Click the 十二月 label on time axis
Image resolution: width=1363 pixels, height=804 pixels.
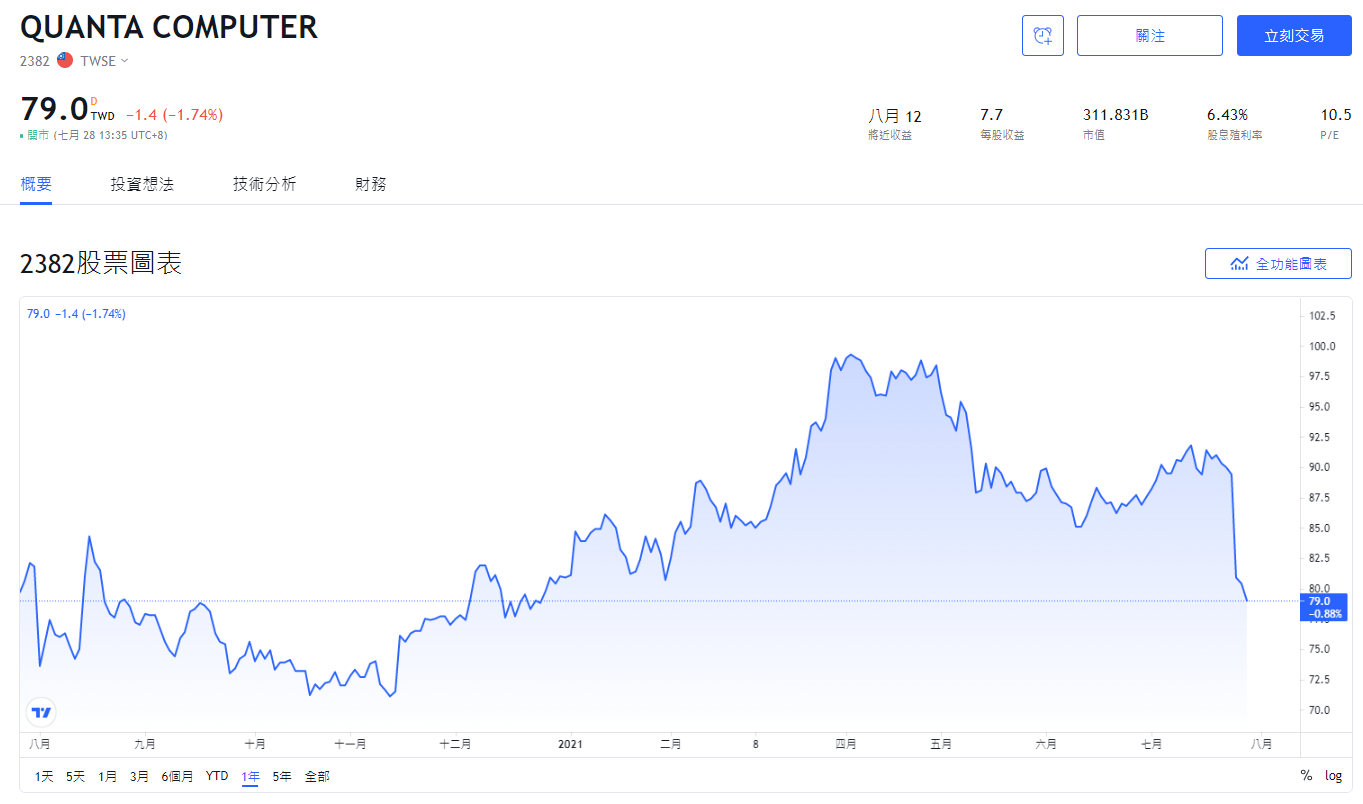click(x=455, y=744)
